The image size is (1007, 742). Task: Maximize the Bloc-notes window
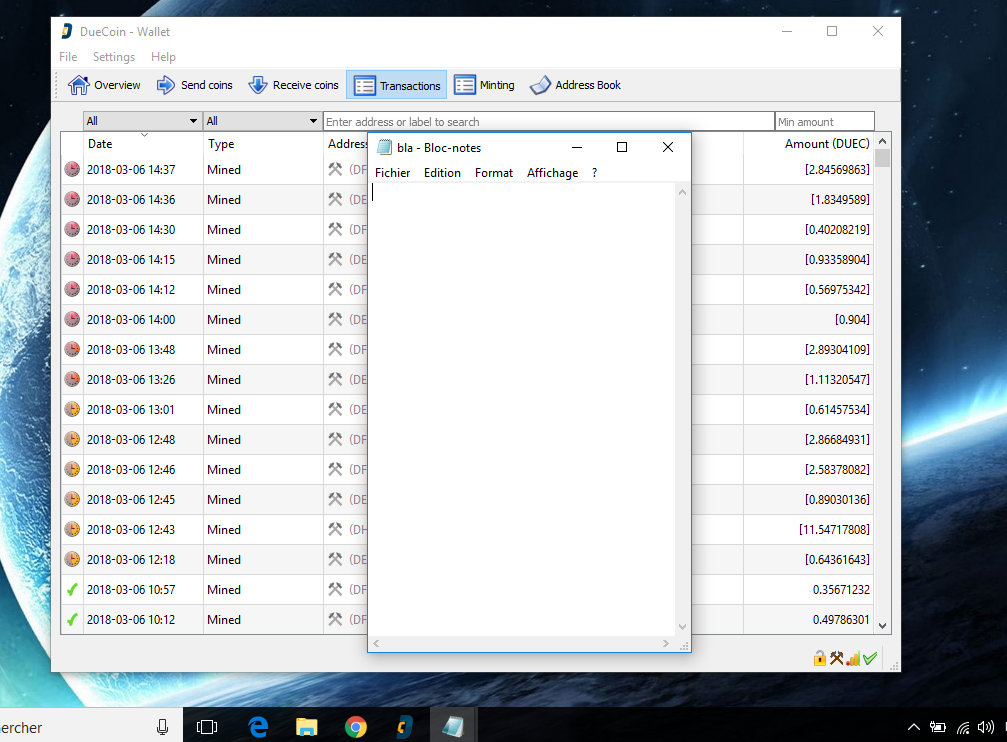[x=622, y=147]
